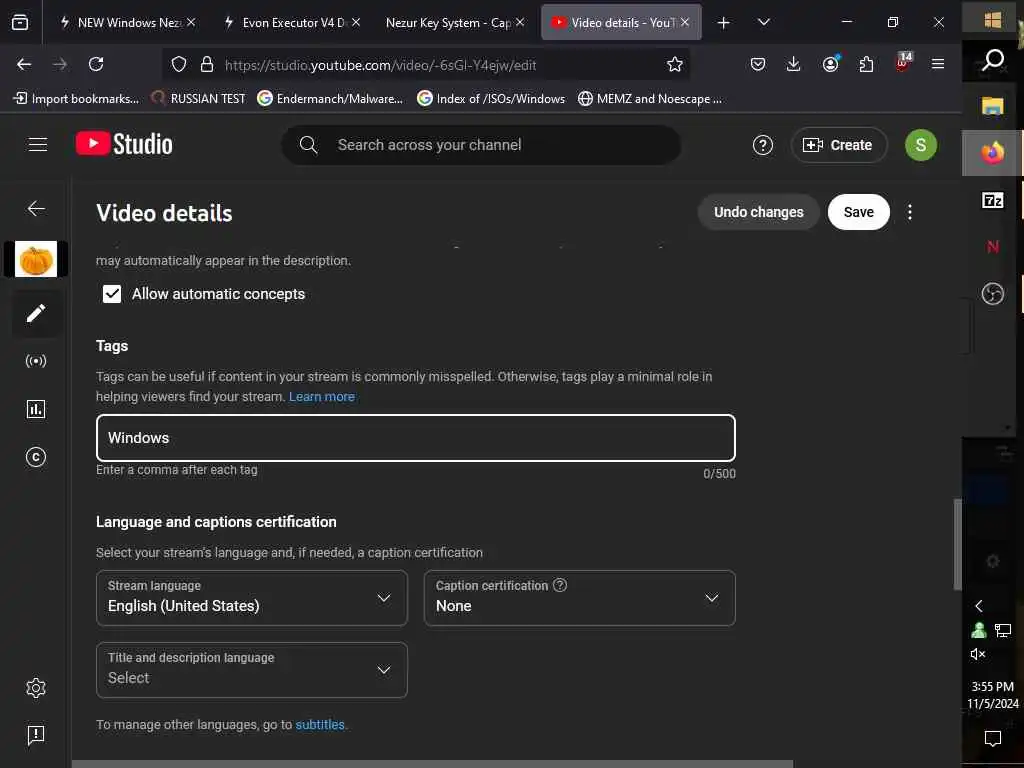Select the Video details - YouTube tab
Screen dimensions: 1024x768
(x=621, y=22)
